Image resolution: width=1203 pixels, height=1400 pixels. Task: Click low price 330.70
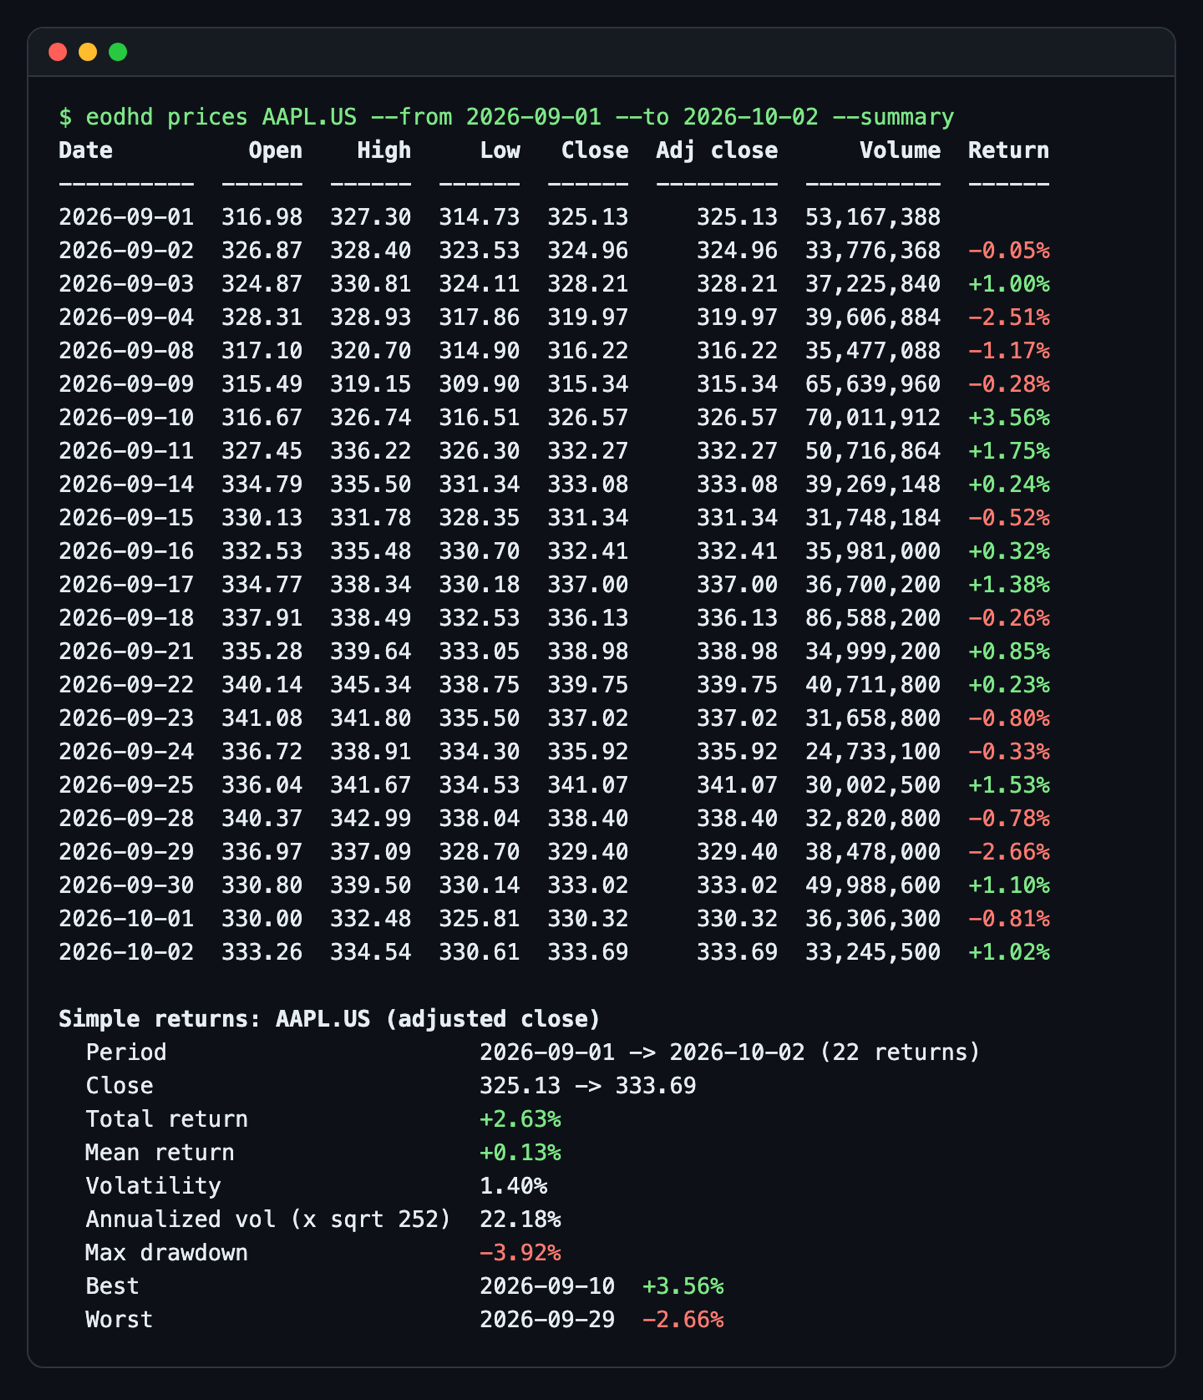tap(480, 551)
